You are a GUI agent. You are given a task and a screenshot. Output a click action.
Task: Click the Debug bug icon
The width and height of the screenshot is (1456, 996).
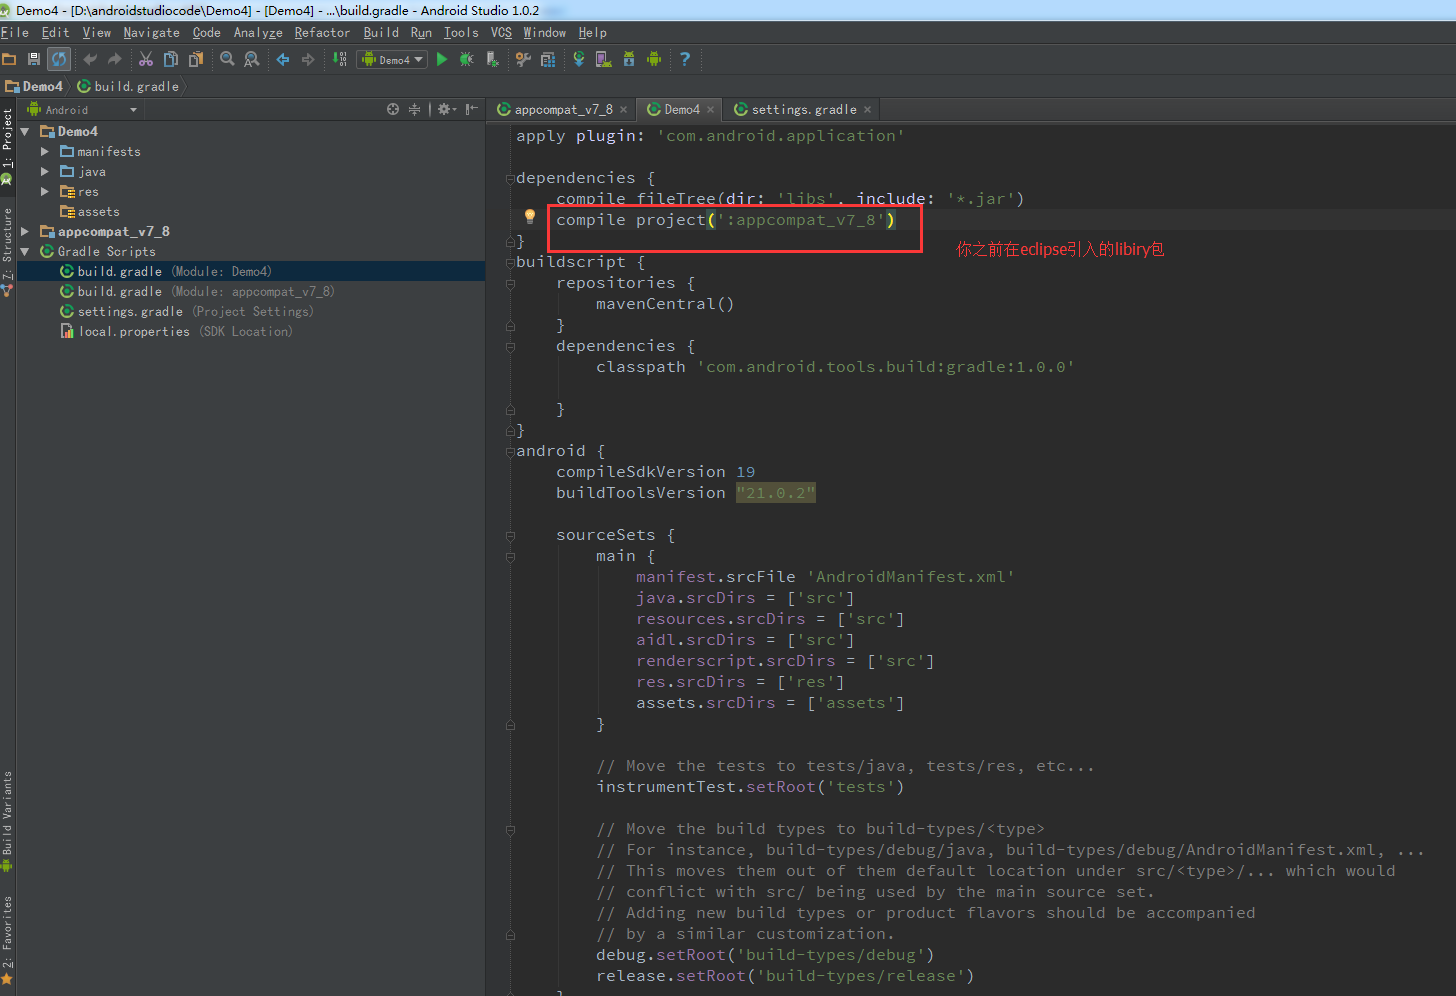(467, 59)
